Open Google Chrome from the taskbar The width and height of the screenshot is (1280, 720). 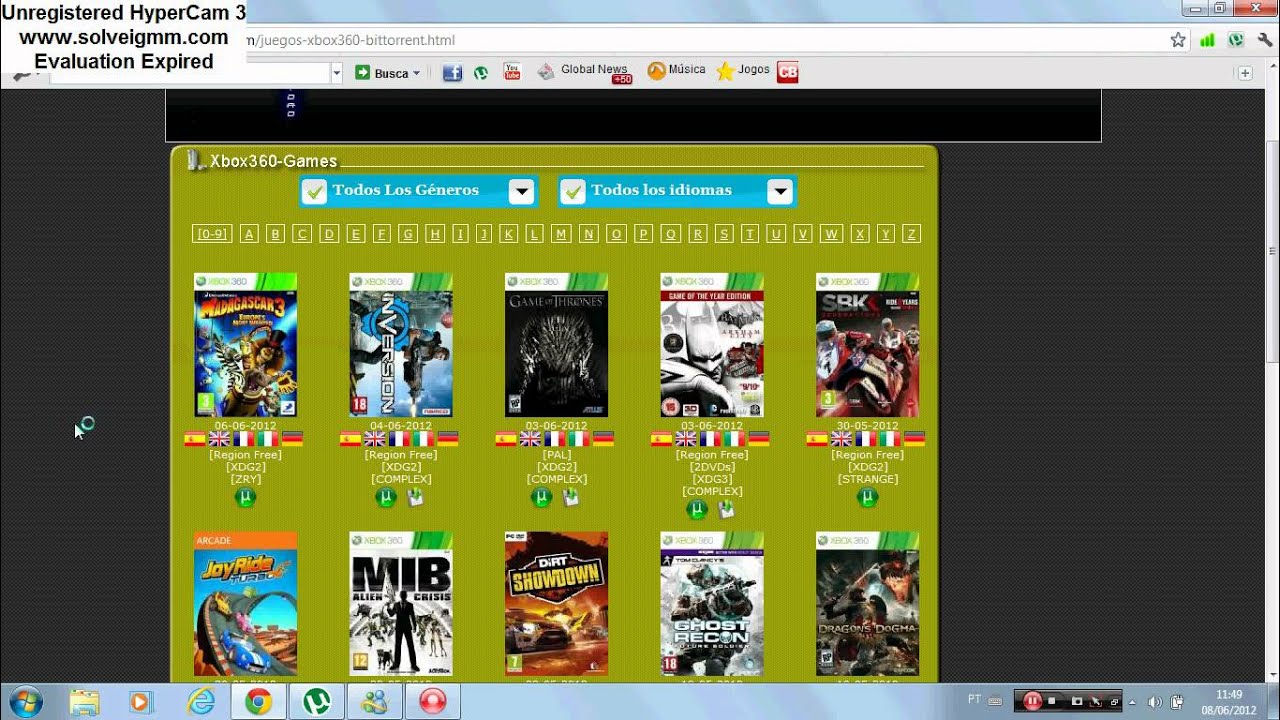point(259,701)
